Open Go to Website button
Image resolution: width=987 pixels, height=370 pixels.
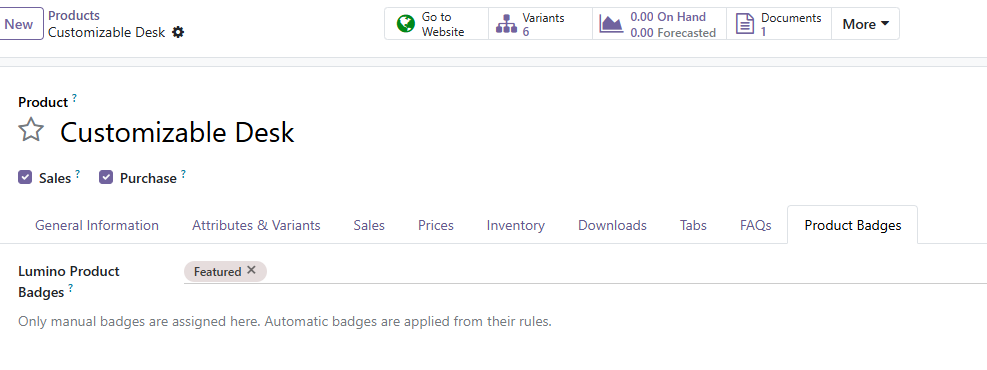tap(436, 24)
